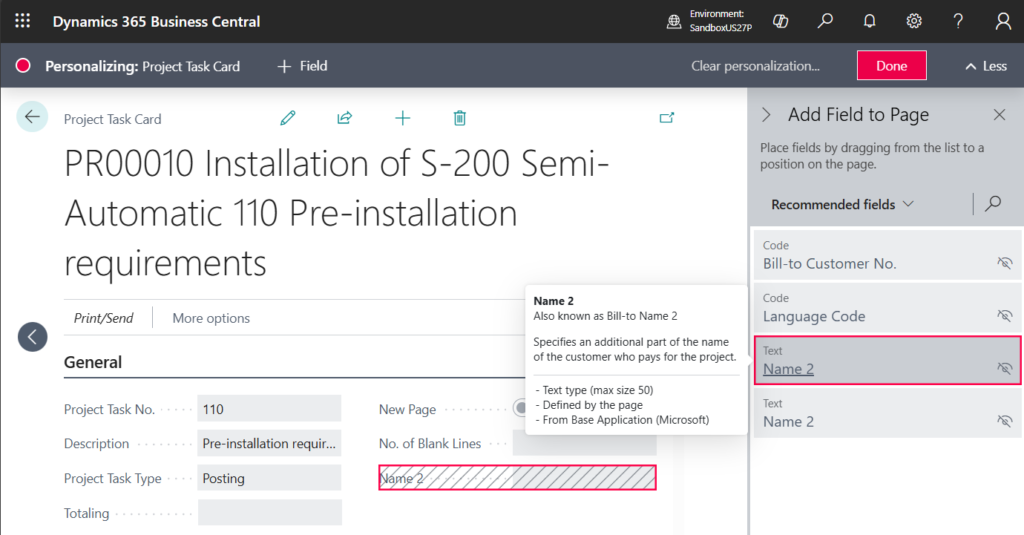Open the Recommended fields dropdown
Viewport: 1024px width, 535px height.
pos(842,204)
